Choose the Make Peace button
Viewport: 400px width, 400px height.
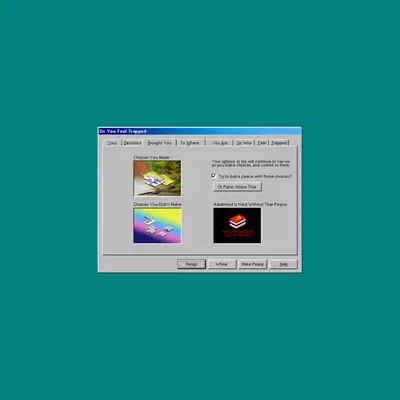(x=252, y=264)
